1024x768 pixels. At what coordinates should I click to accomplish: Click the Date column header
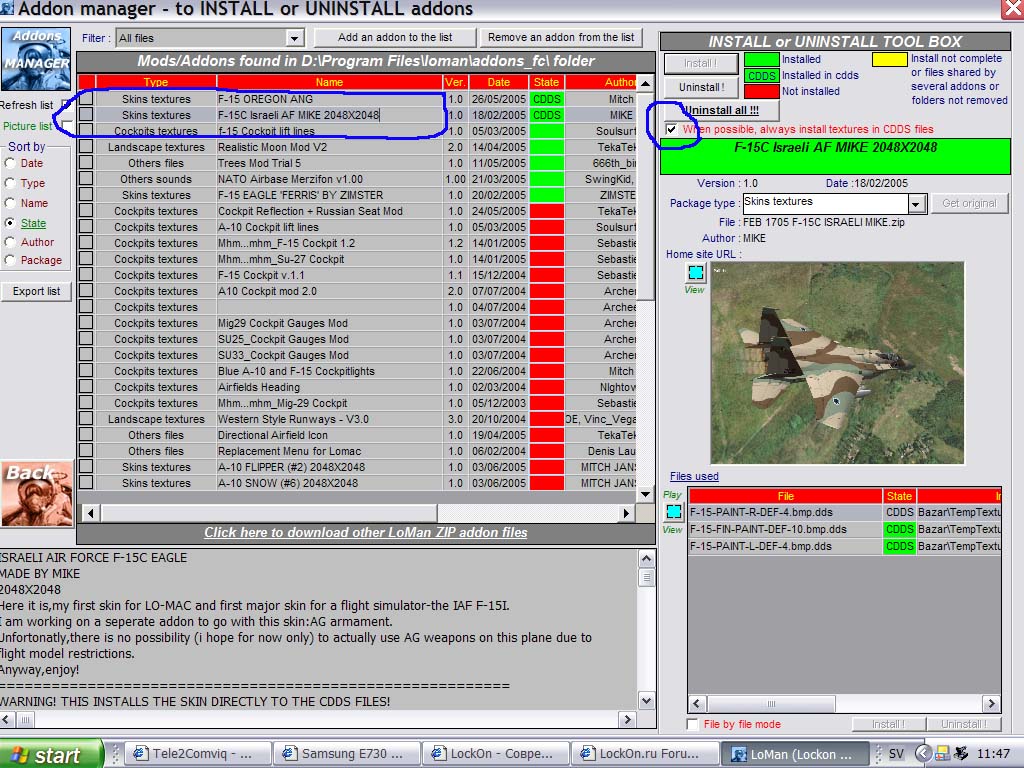[498, 82]
